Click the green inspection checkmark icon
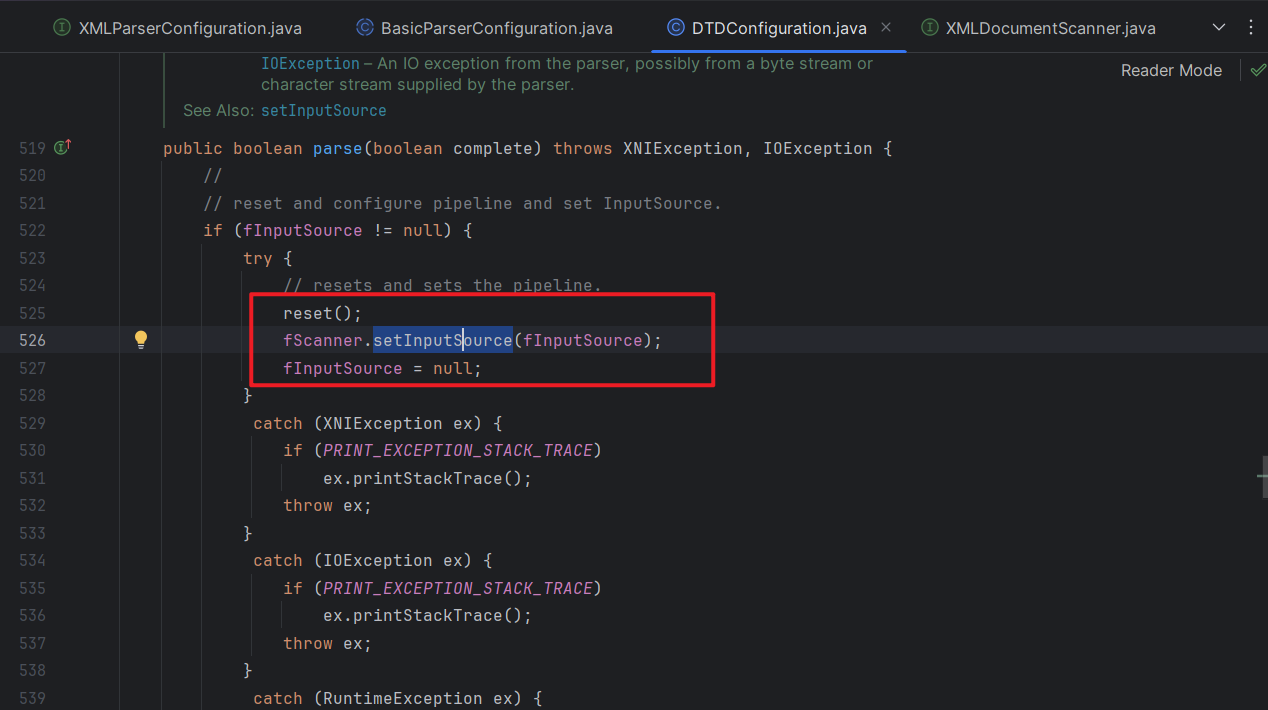 1257,70
